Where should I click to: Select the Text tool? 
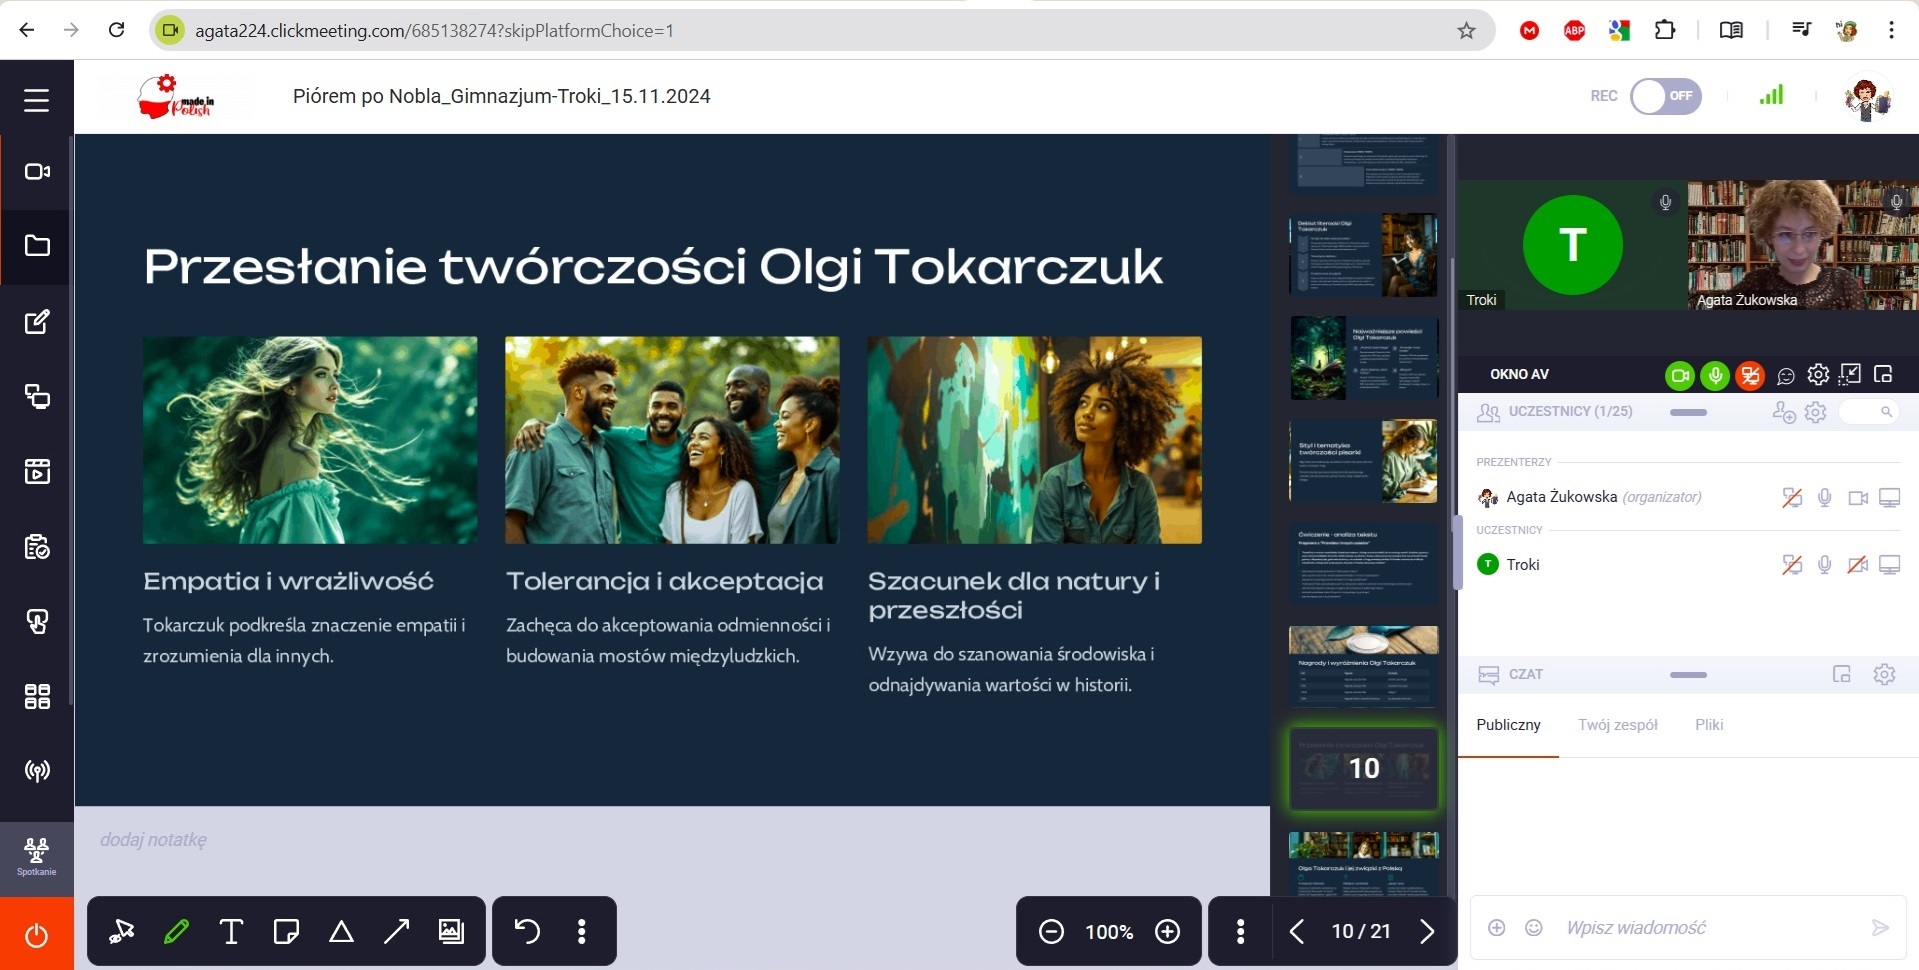231,932
